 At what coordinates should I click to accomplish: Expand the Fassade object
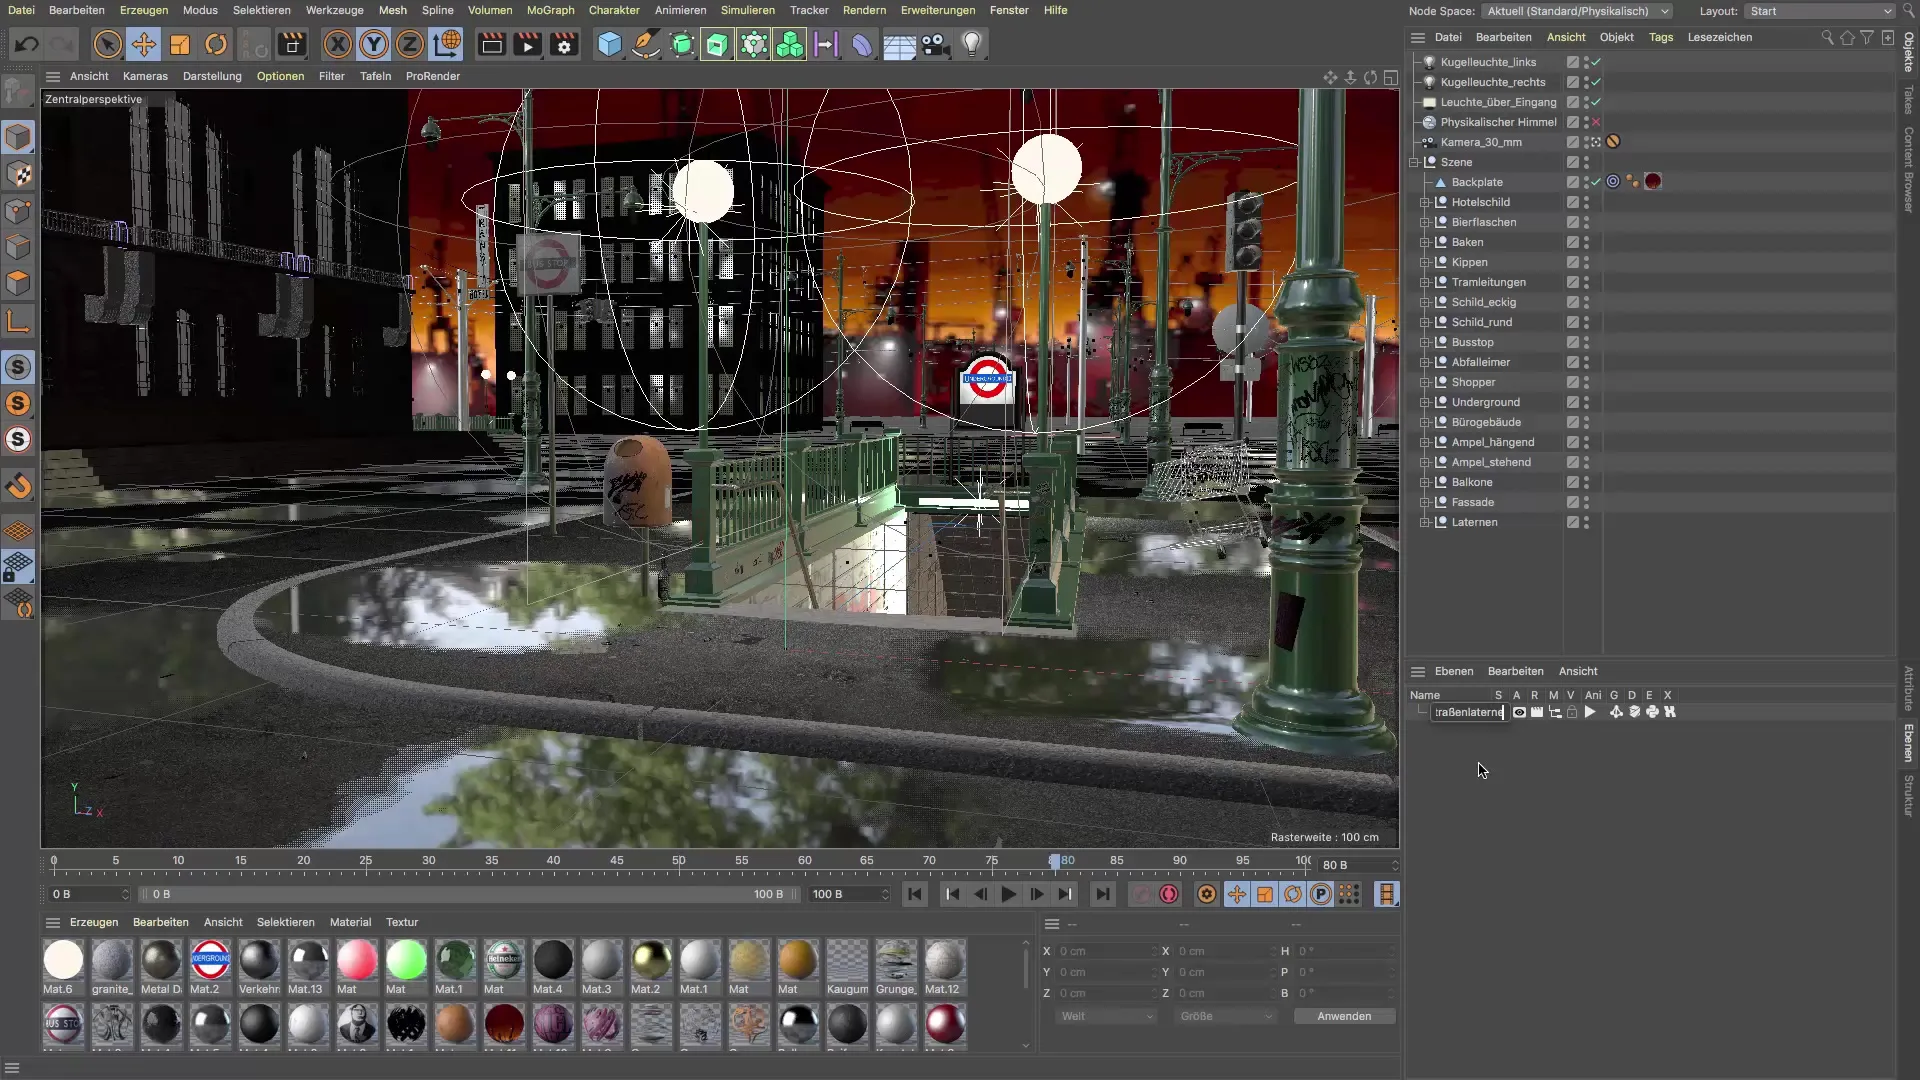click(x=1425, y=502)
